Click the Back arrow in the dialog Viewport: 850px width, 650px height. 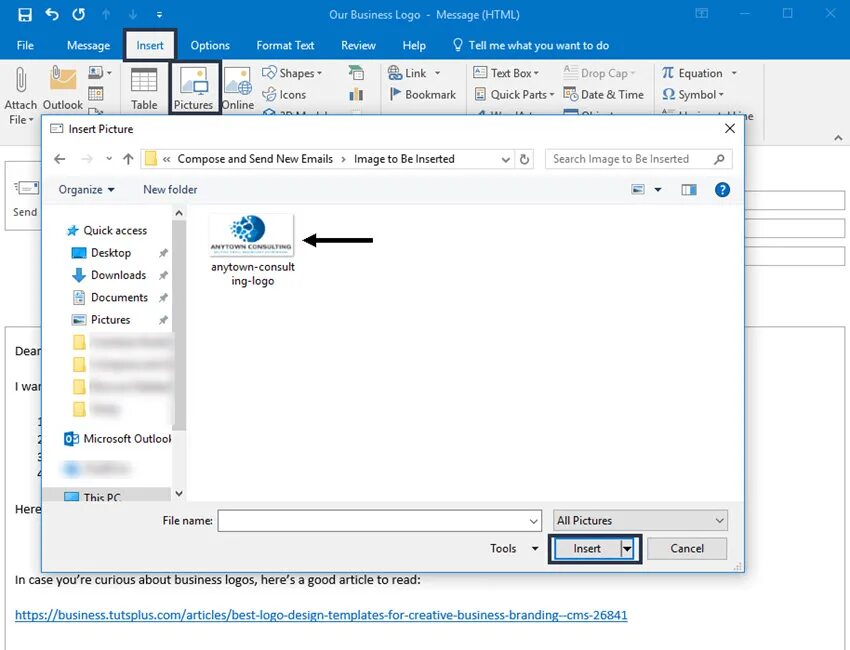click(60, 159)
